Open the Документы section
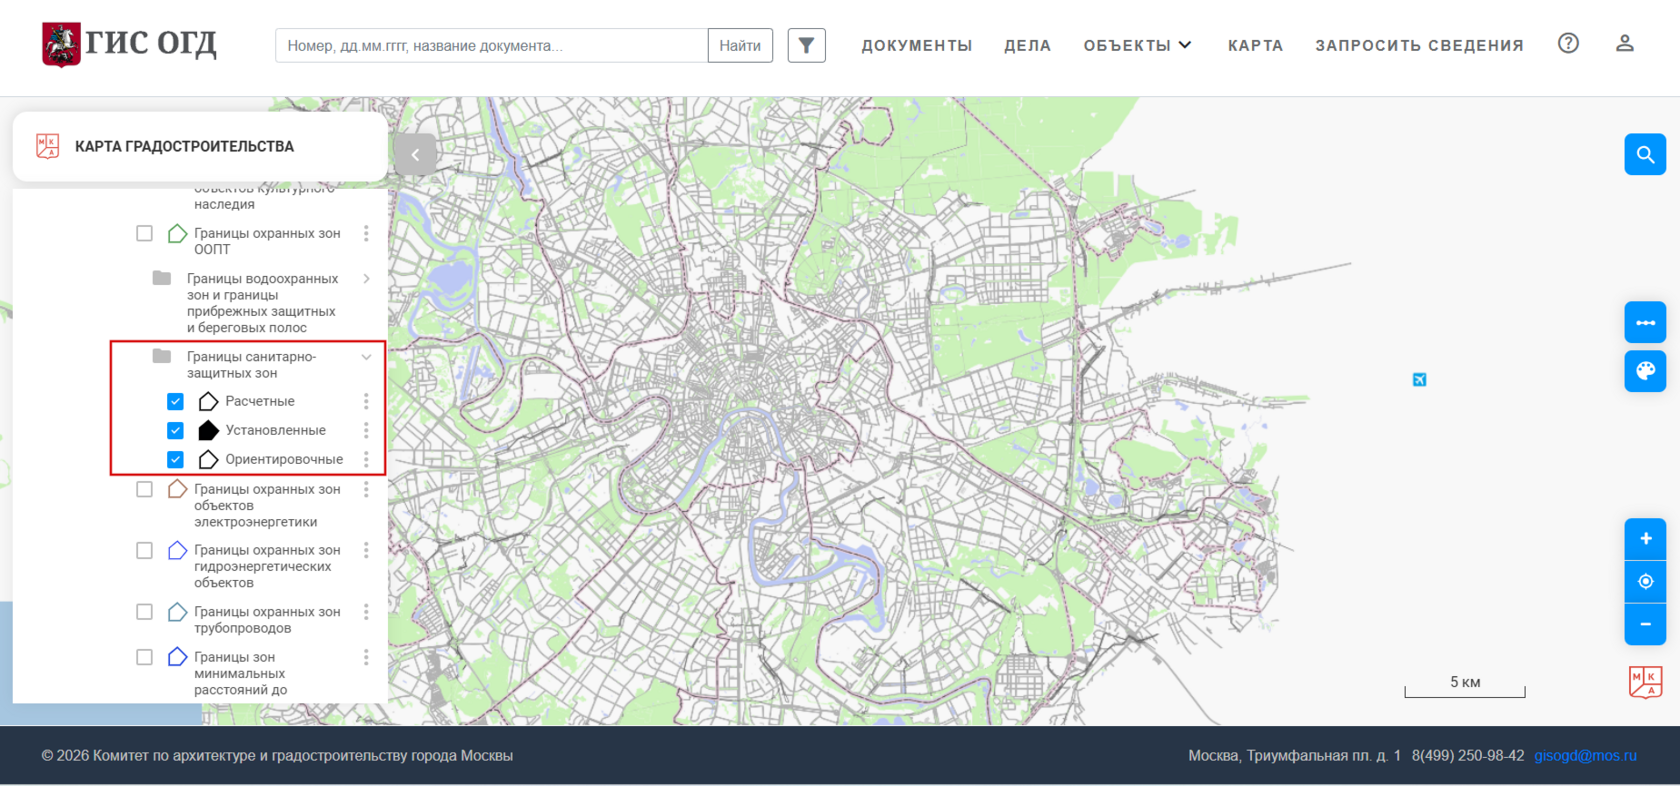Screen dimensions: 1680x786 (x=917, y=45)
